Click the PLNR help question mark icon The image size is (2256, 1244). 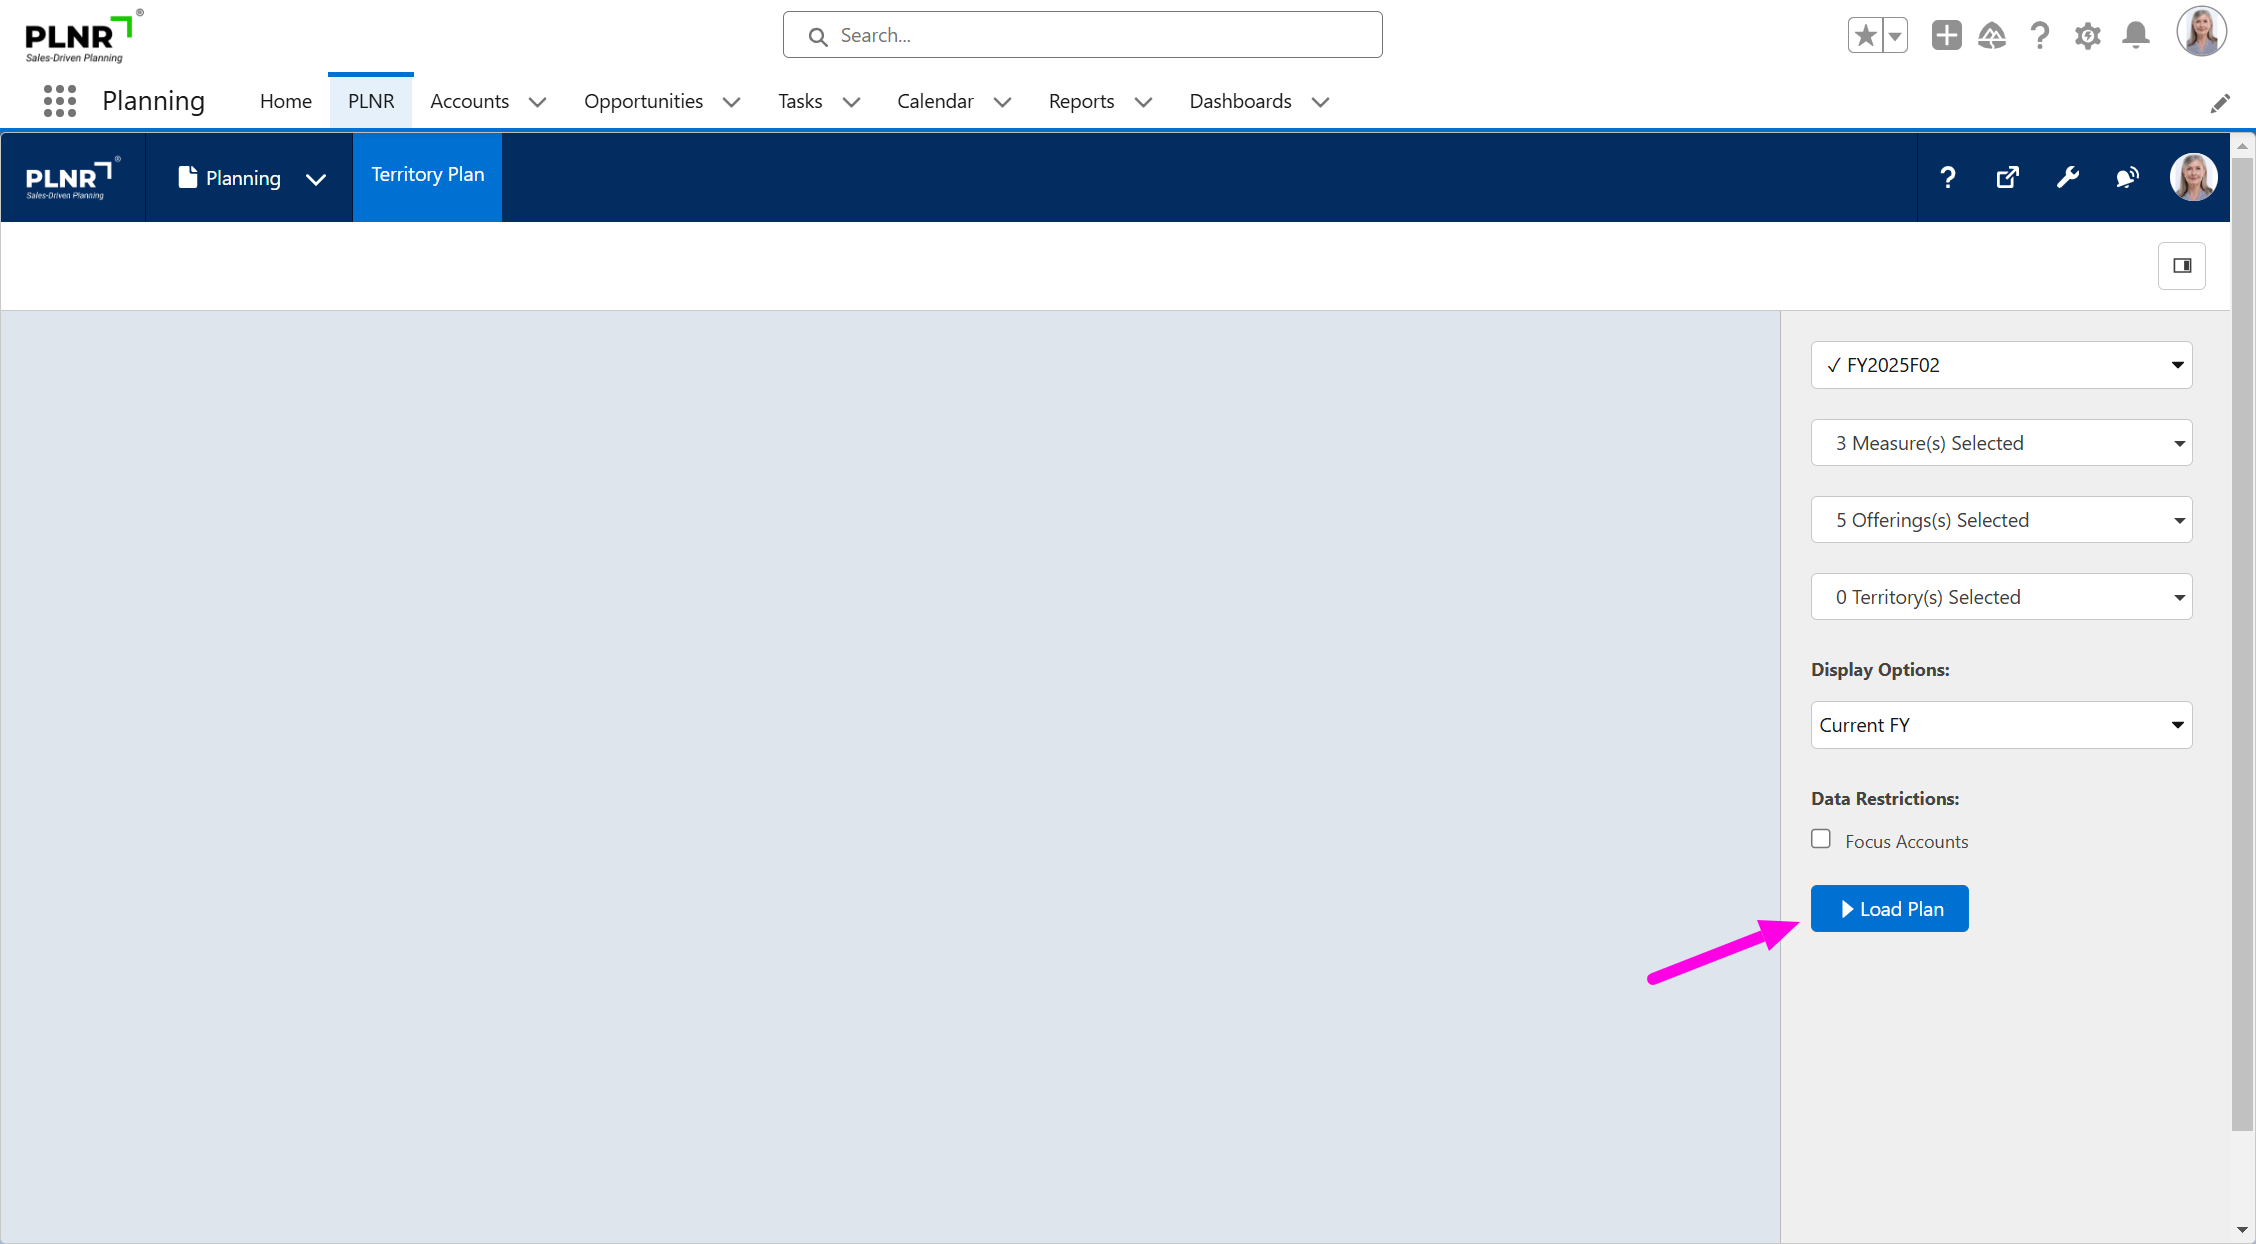click(1947, 178)
